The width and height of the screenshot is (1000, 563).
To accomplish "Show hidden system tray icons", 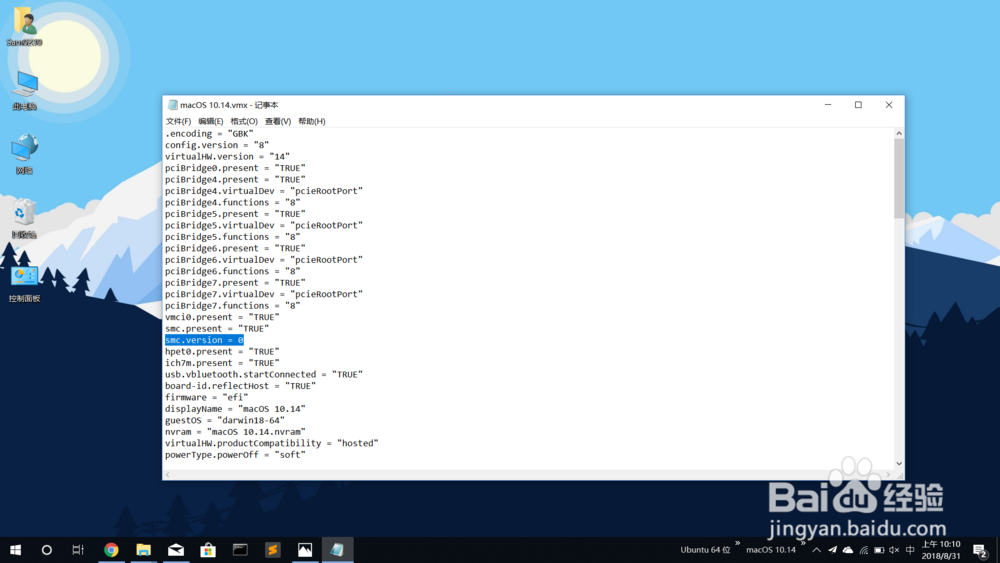I will click(817, 550).
